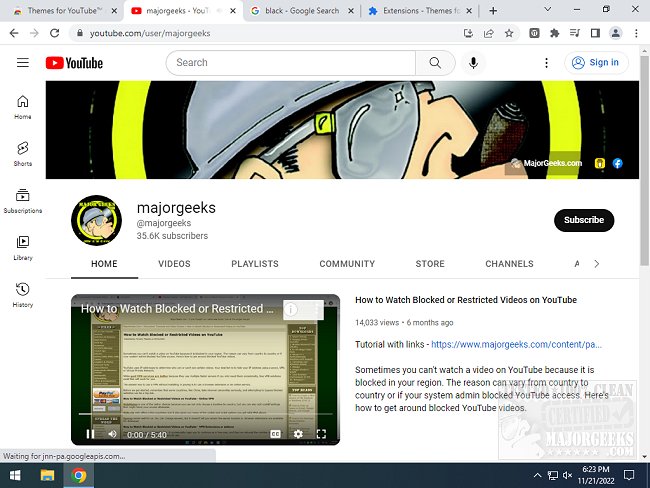Close the majorgeeks YouTube tab
The height and width of the screenshot is (488, 650).
[x=233, y=11]
